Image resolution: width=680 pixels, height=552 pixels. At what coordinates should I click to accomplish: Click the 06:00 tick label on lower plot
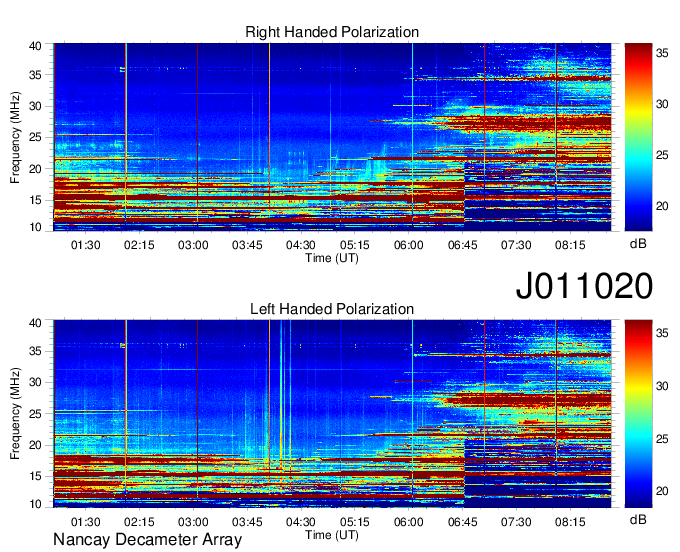pyautogui.click(x=409, y=522)
